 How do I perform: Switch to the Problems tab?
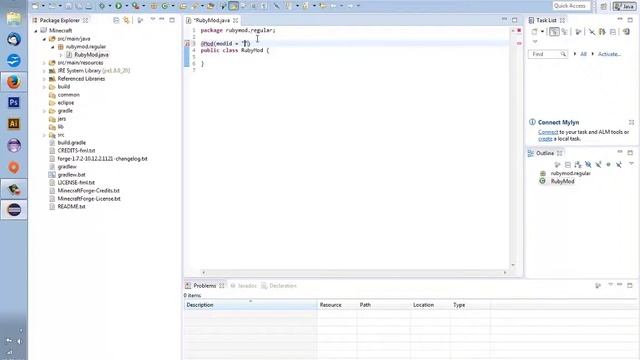tap(204, 286)
